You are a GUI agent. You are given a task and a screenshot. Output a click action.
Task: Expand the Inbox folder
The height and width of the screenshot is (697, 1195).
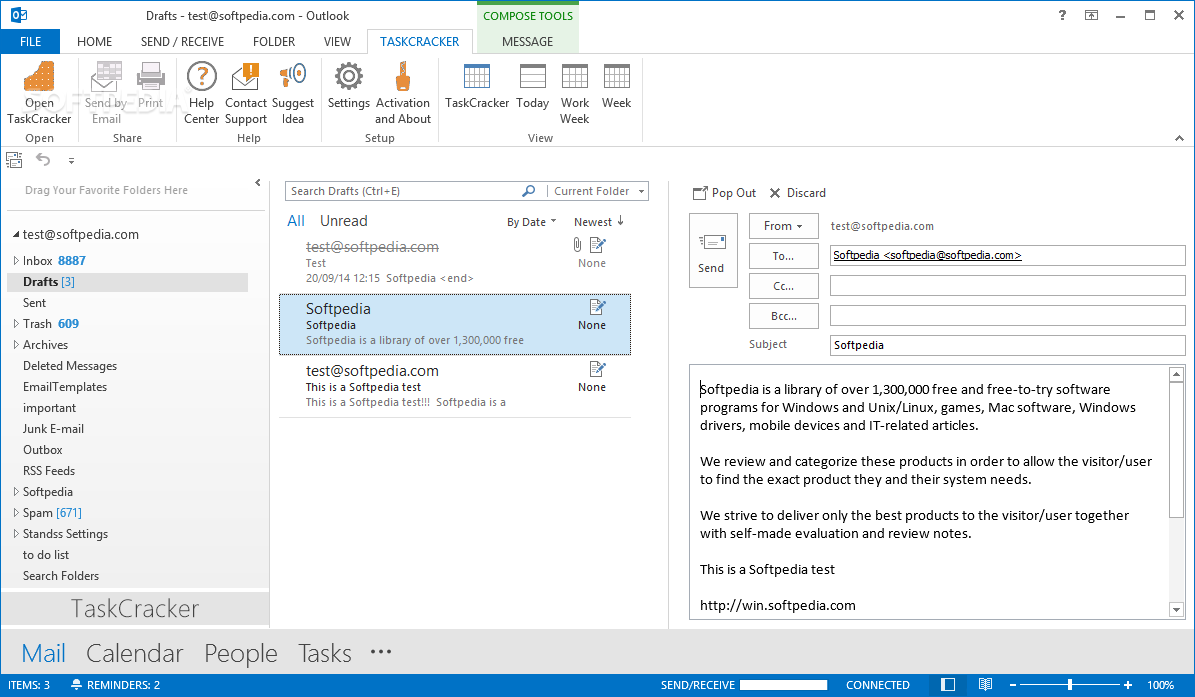click(x=16, y=261)
